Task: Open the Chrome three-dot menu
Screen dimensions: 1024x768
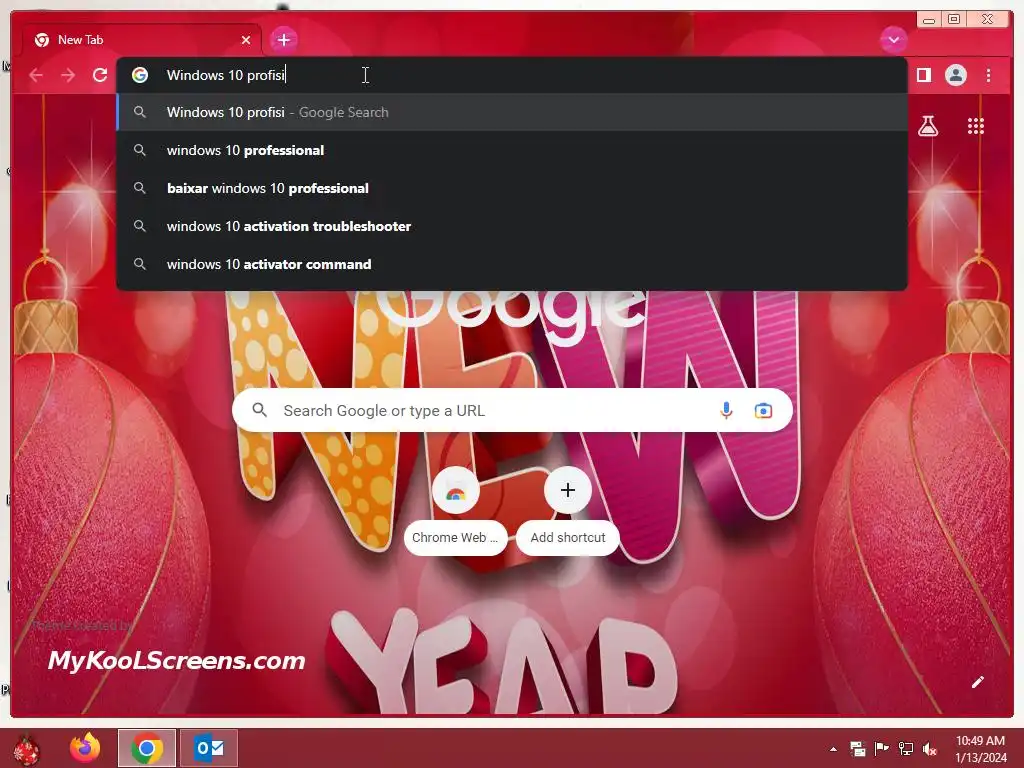Action: (x=989, y=75)
